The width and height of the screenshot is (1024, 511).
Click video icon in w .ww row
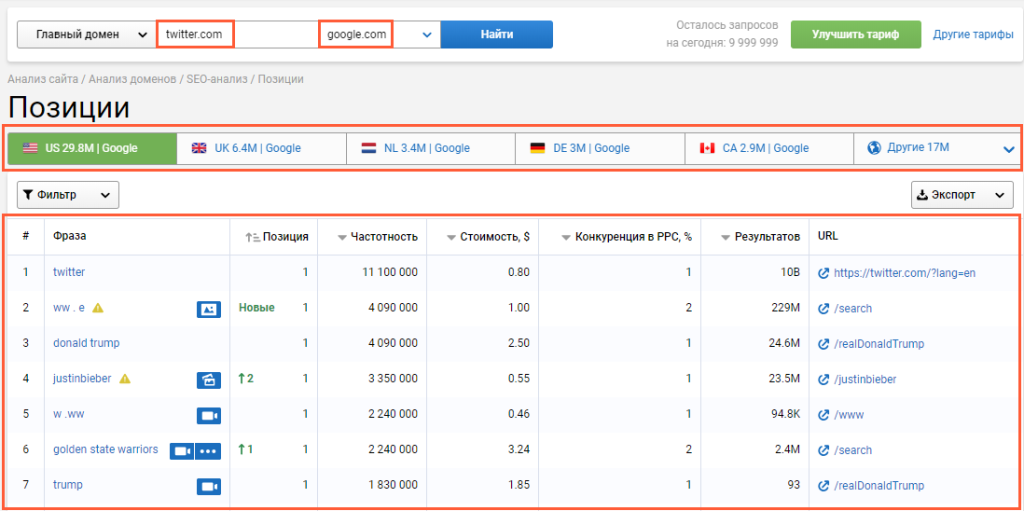click(209, 416)
